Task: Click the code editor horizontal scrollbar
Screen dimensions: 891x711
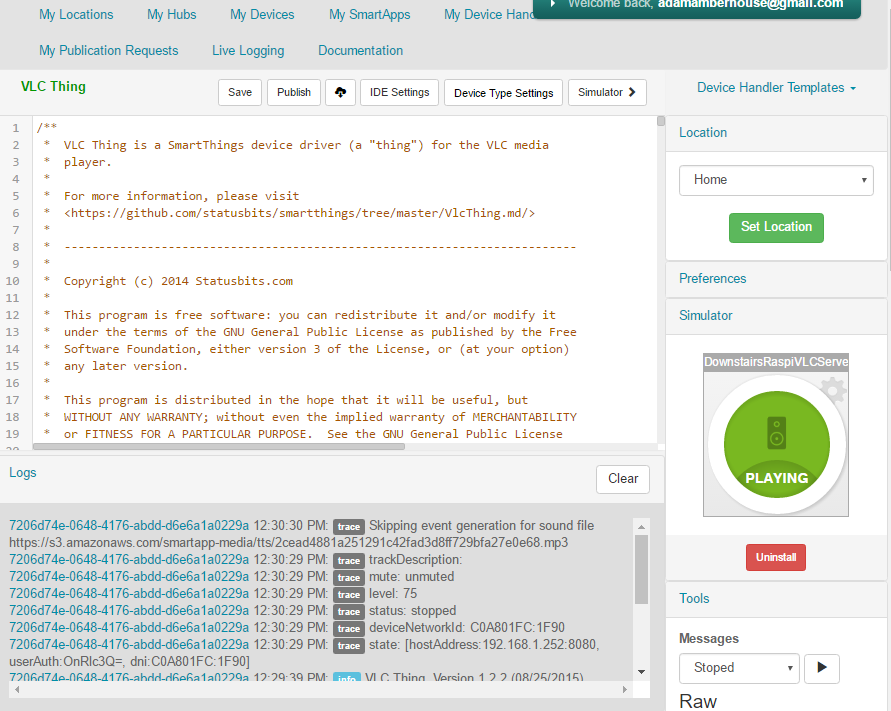Action: click(219, 447)
